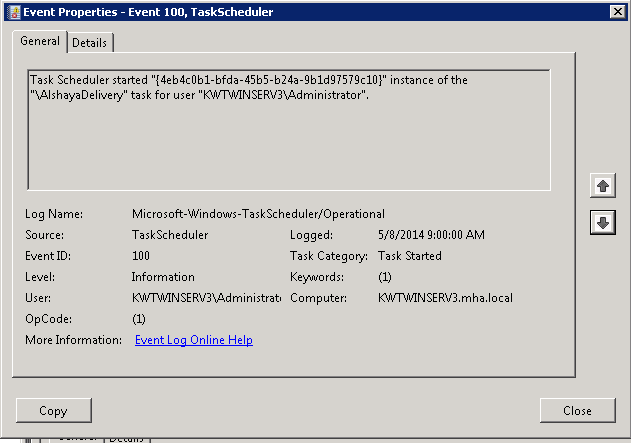The height and width of the screenshot is (443, 631).
Task: Click the Level: label
Action: [40, 277]
